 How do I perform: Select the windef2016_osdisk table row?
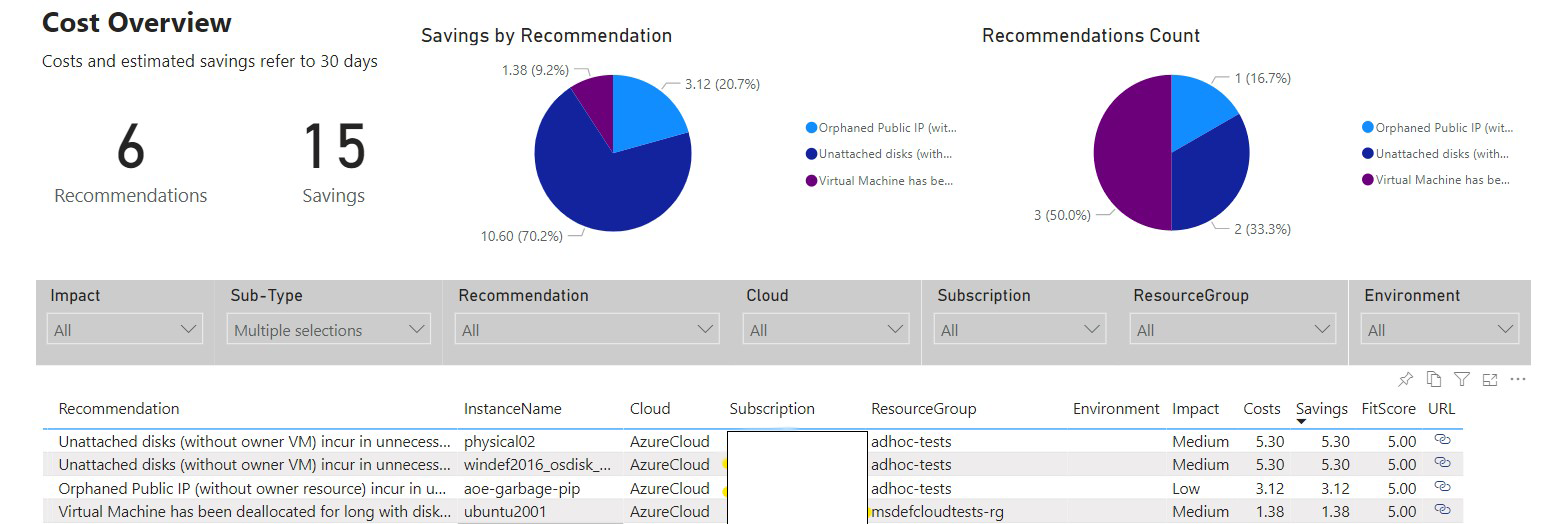[752, 464]
